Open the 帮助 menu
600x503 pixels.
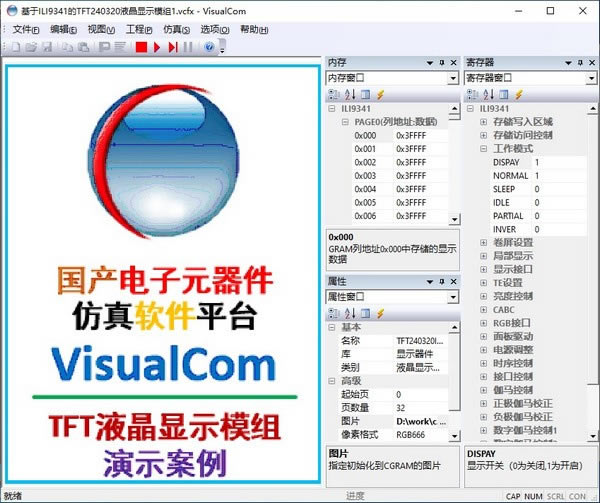tap(254, 29)
